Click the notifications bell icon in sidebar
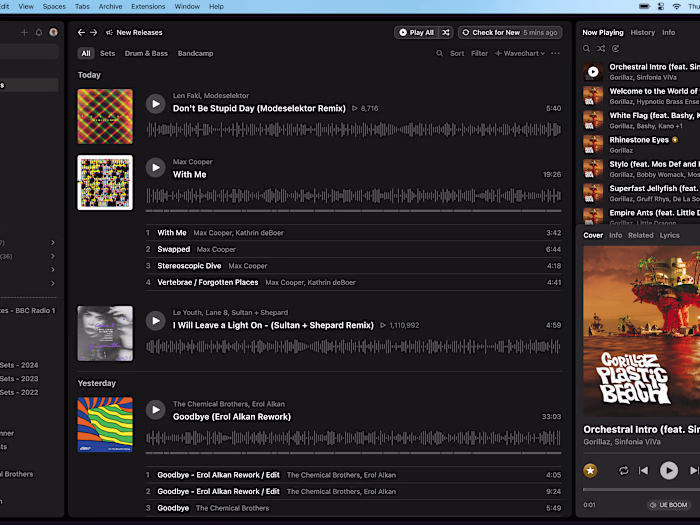Screen dimensions: 700x525 click(39, 32)
